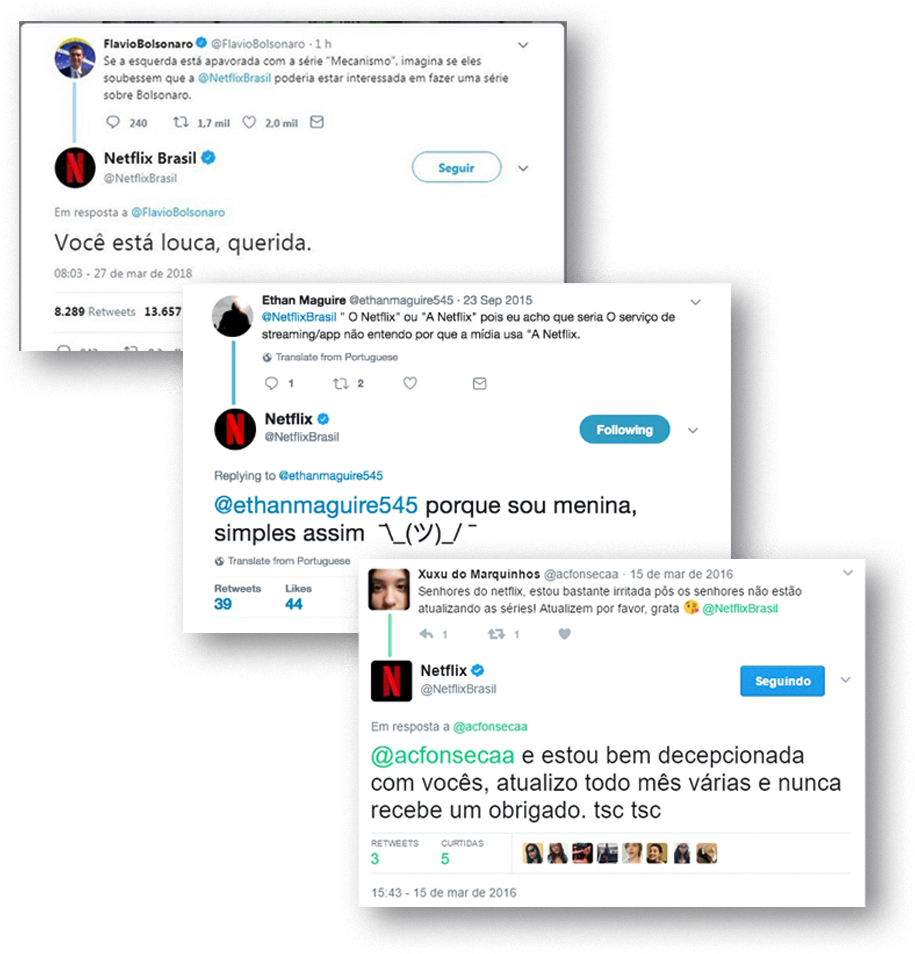Click reply icon on Ethan Maguire tweet
Screen dimensions: 915x954
click(x=271, y=383)
